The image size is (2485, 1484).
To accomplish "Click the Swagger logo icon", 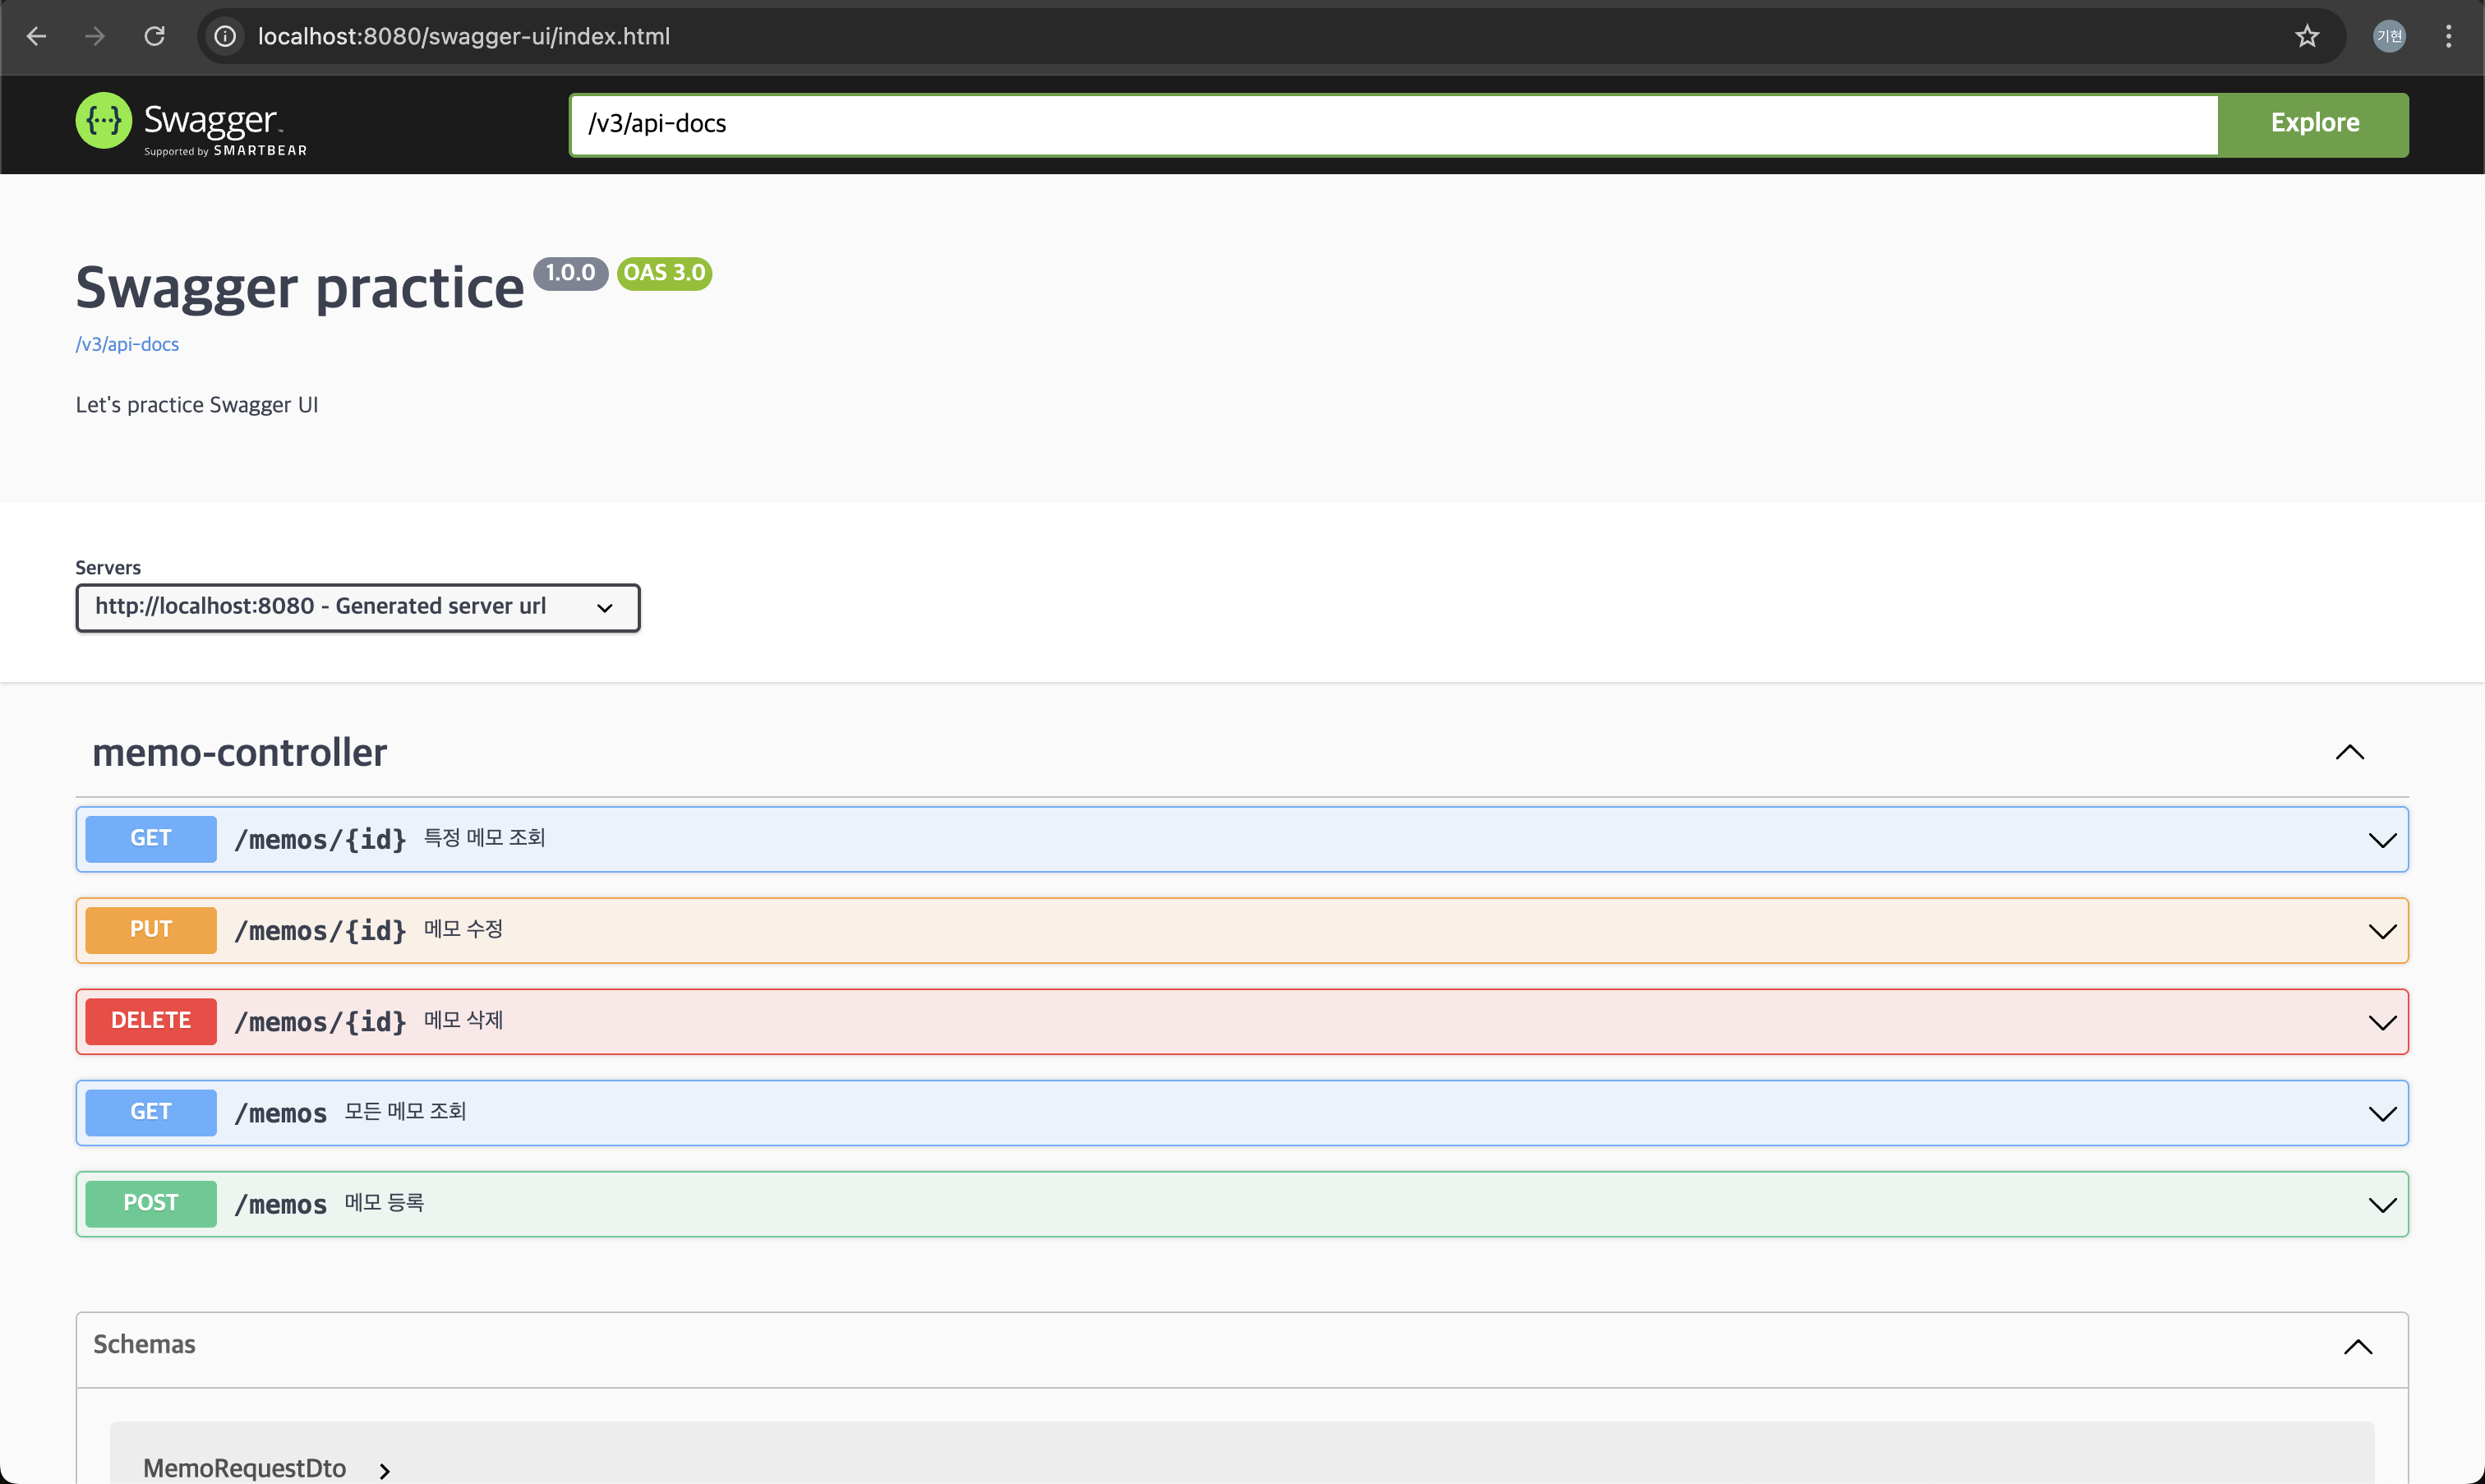I will point(103,122).
